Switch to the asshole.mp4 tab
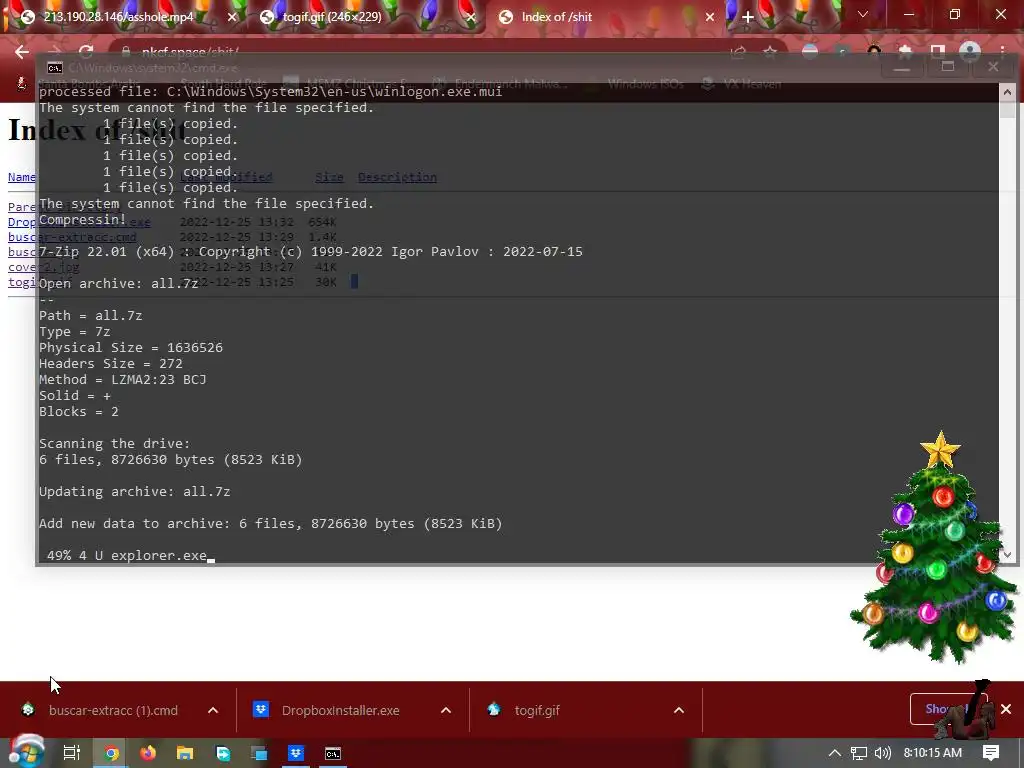The height and width of the screenshot is (768, 1024). click(118, 17)
